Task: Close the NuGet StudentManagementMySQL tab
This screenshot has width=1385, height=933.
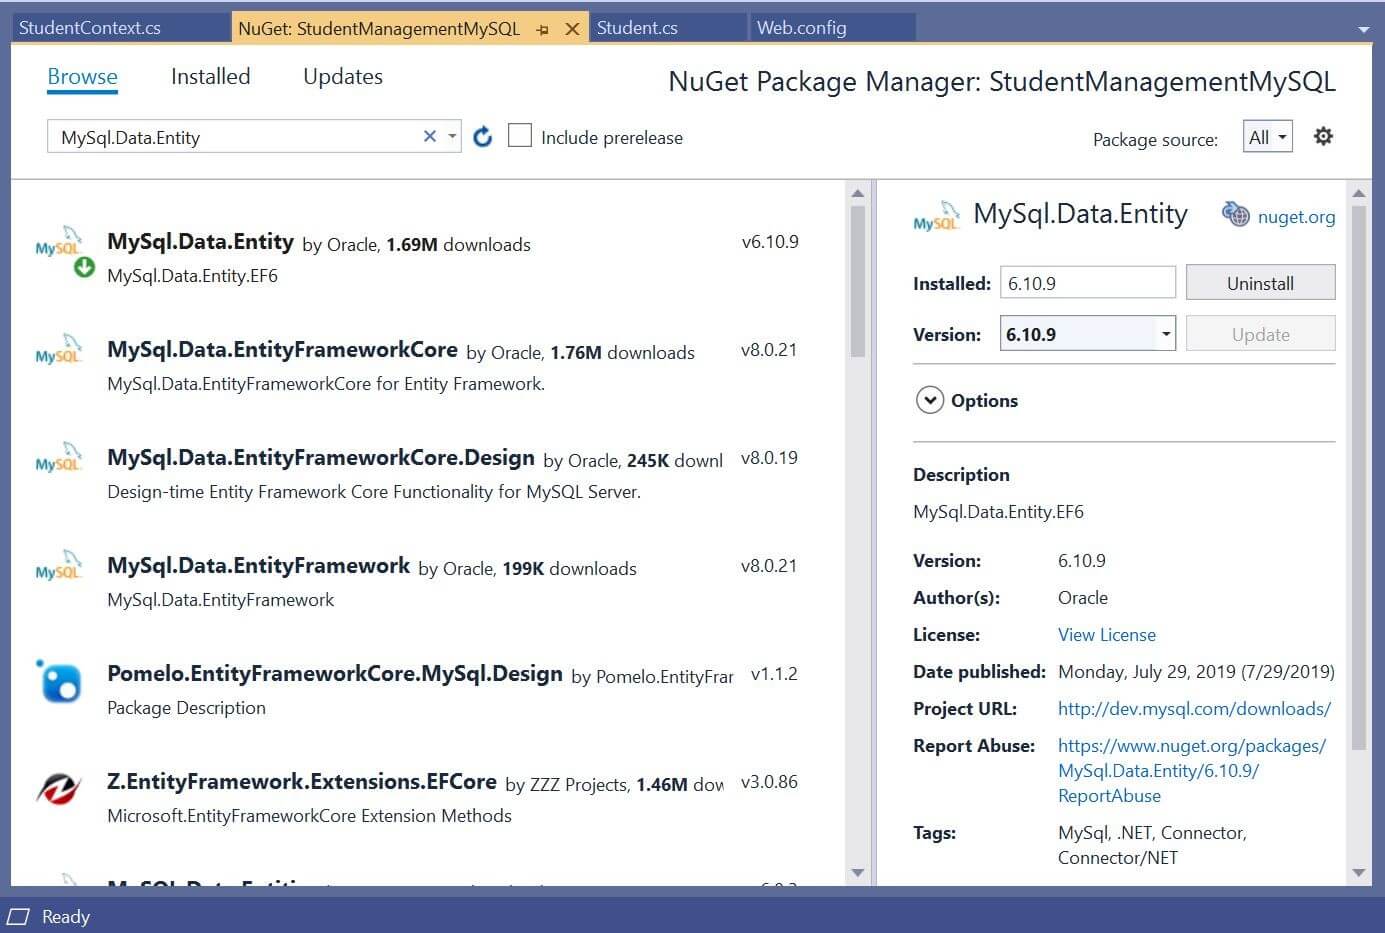Action: point(572,29)
